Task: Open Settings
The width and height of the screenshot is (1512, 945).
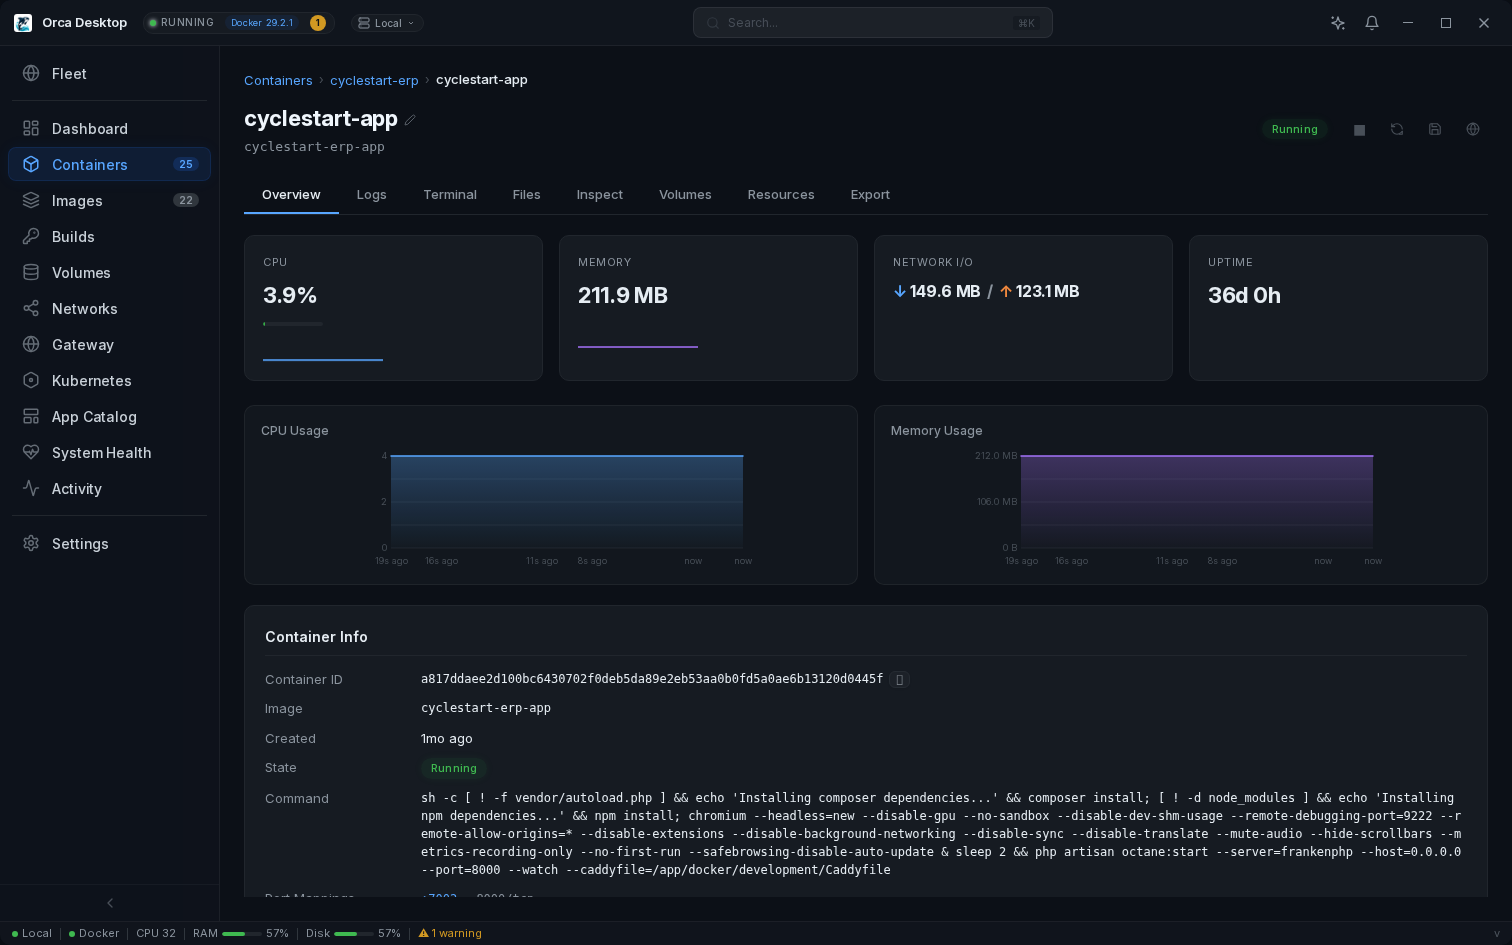Action: tap(109, 544)
